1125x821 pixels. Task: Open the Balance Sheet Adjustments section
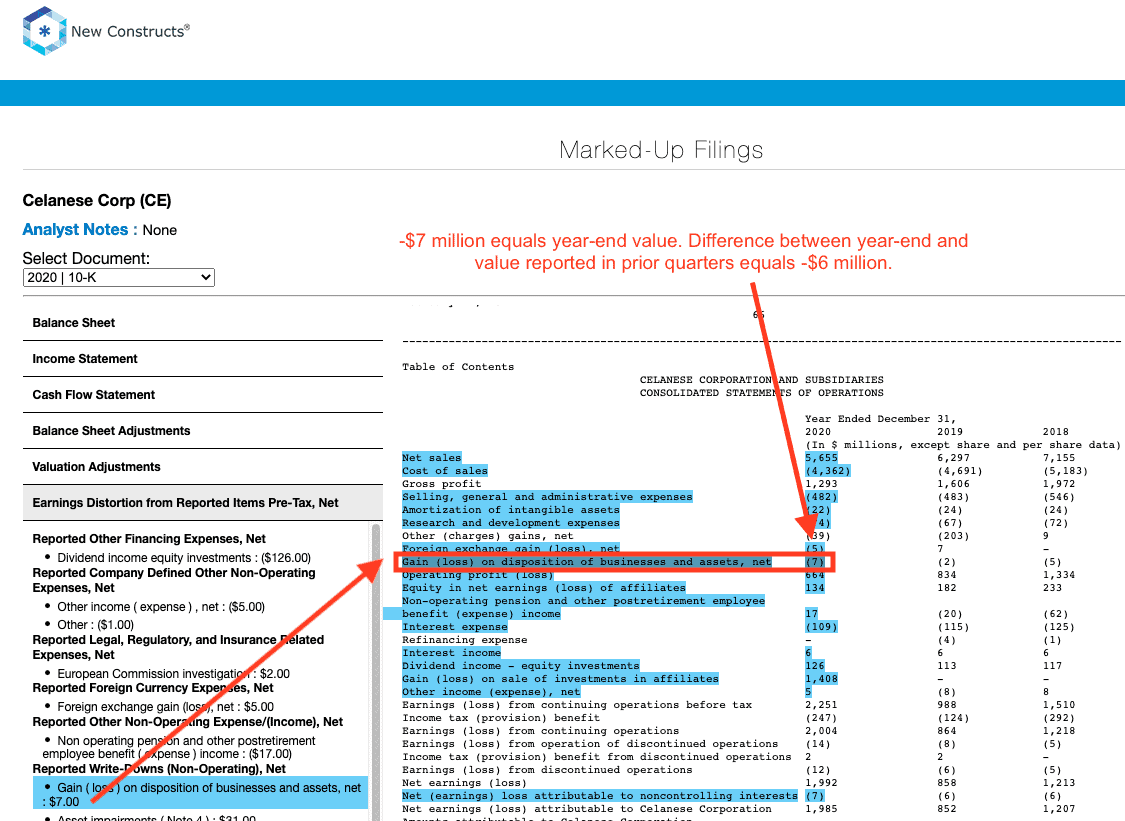pyautogui.click(x=203, y=431)
